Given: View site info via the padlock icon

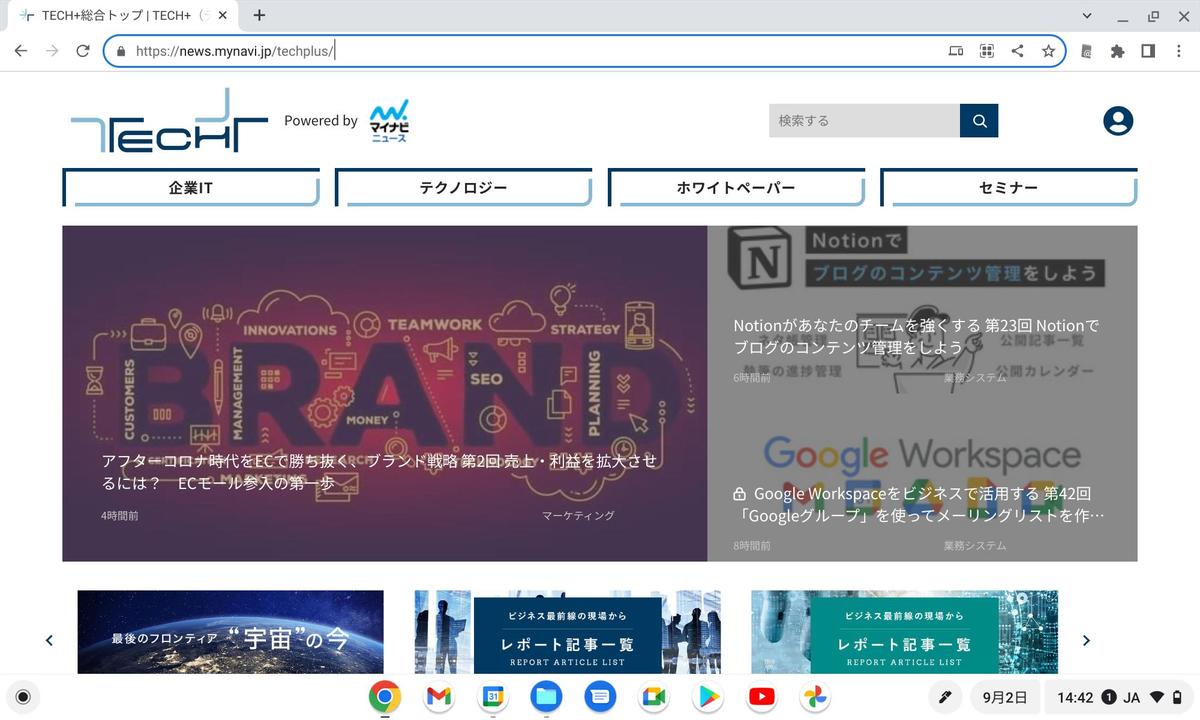Looking at the screenshot, I should pos(121,51).
